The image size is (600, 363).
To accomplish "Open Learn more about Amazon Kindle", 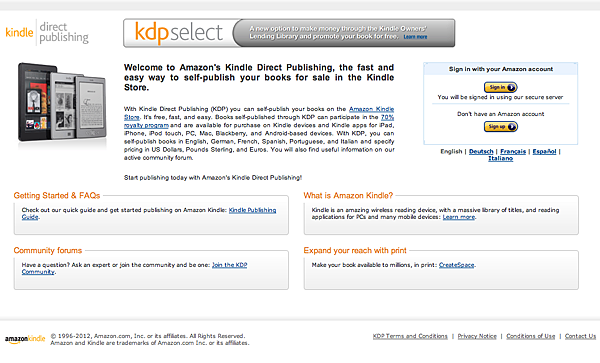I will [459, 217].
